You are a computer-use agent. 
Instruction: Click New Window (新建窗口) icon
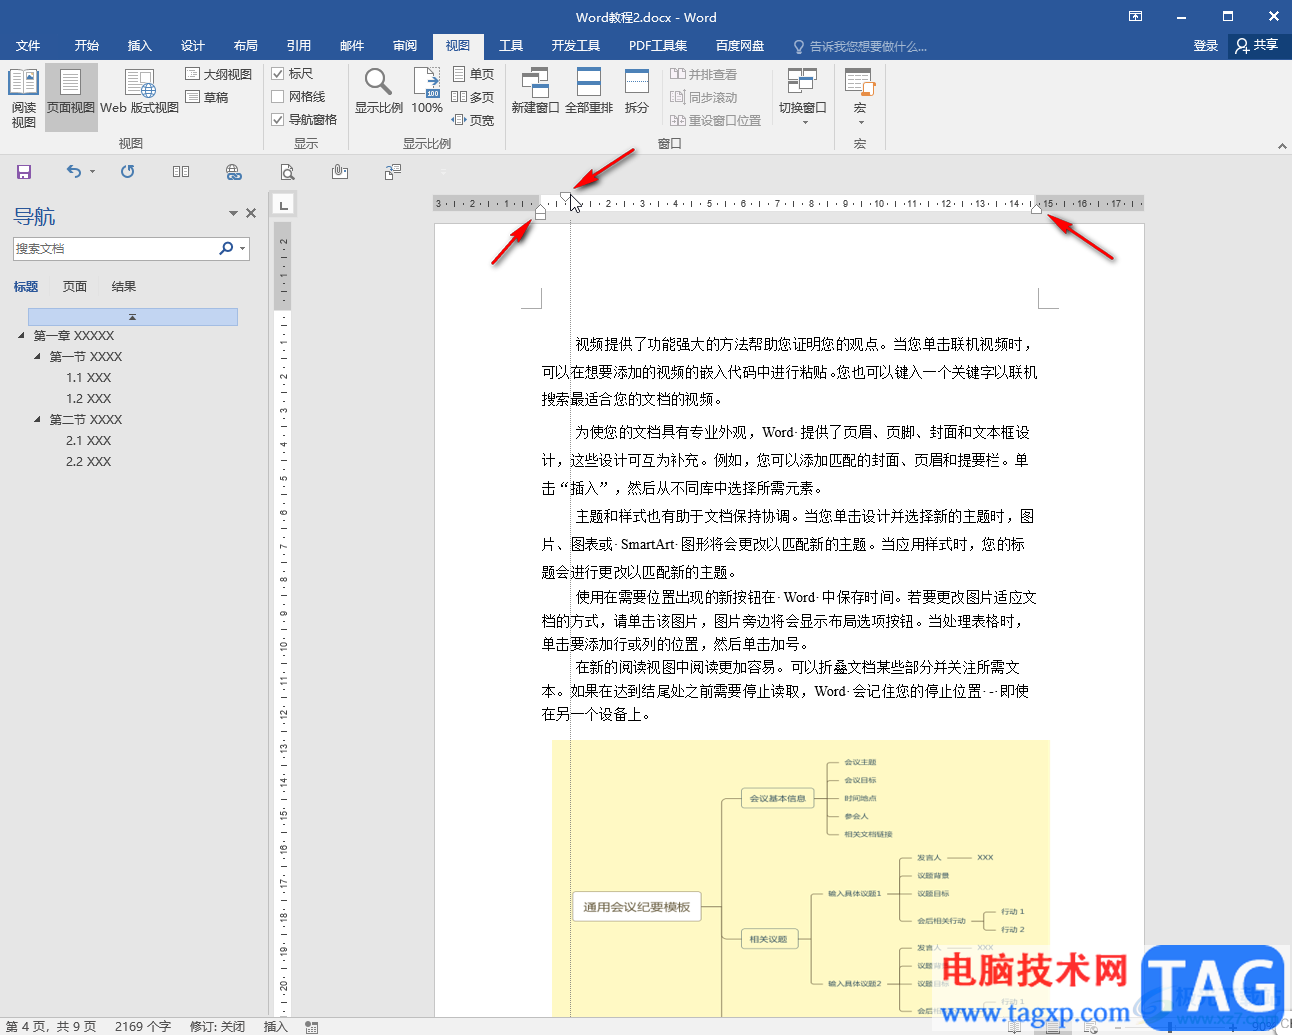coord(535,92)
